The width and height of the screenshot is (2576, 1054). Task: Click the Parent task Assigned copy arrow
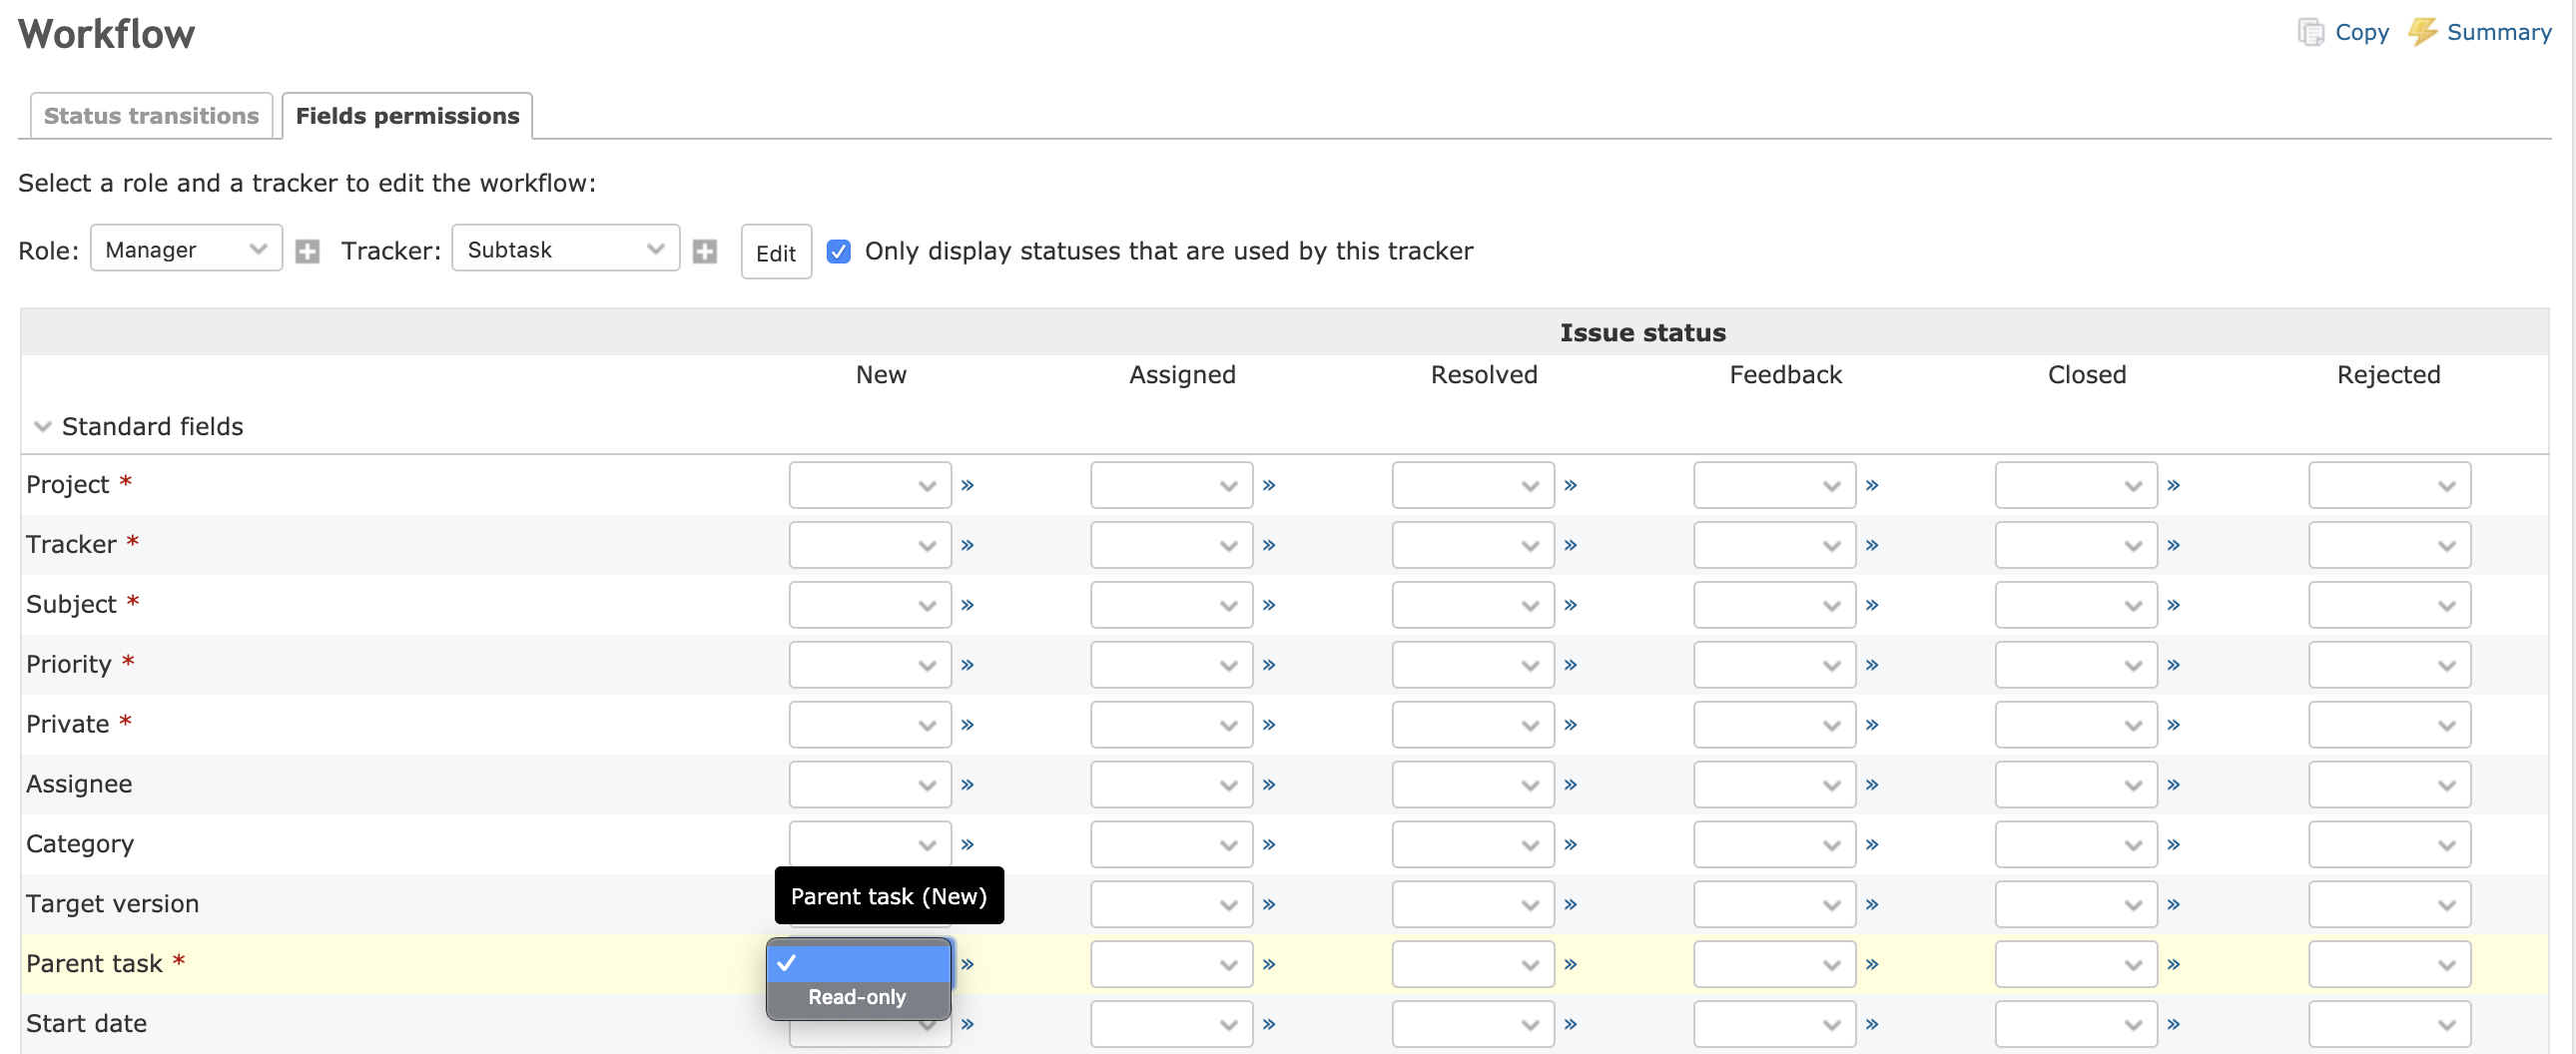1269,965
